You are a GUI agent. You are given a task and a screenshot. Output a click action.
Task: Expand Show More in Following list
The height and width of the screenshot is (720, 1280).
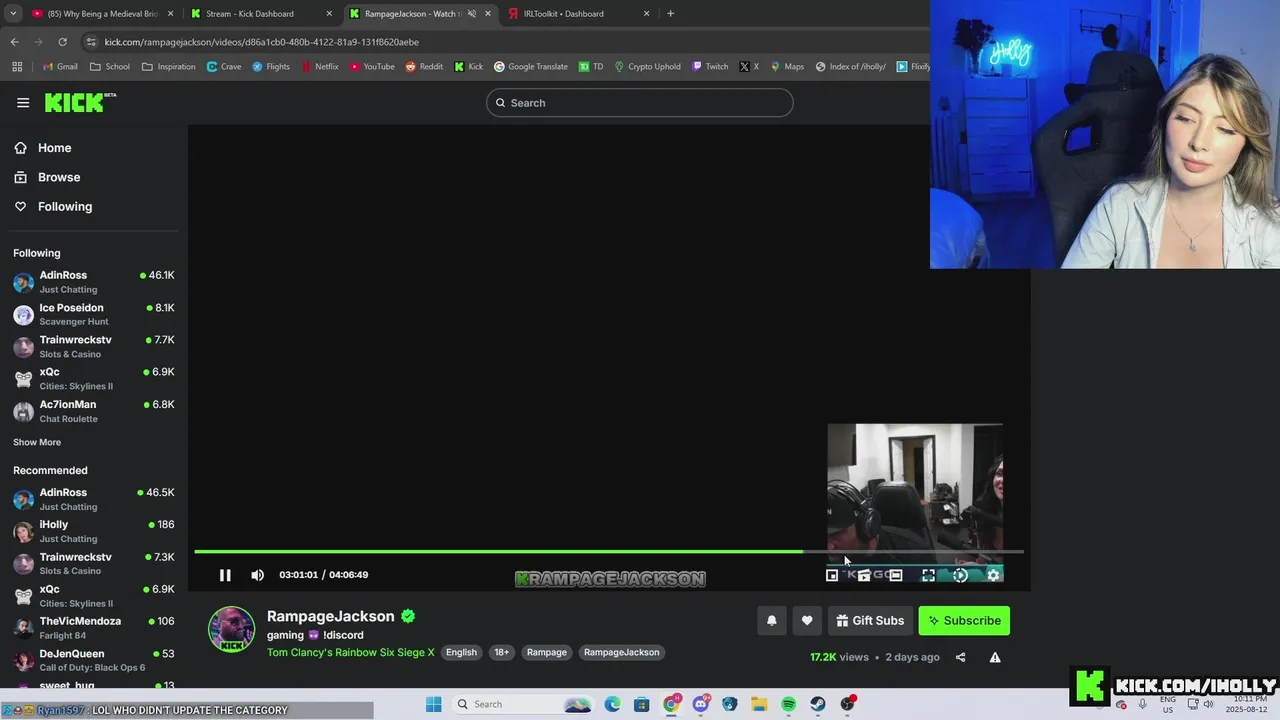click(x=37, y=442)
